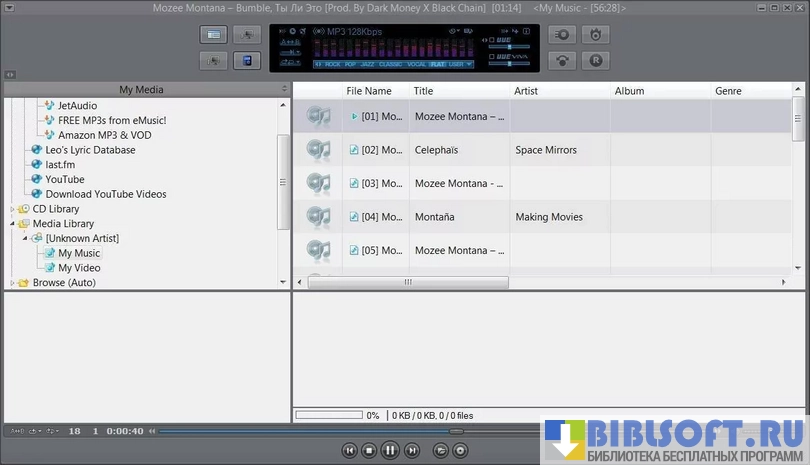
Task: Click the portable device icon button
Action: (244, 60)
